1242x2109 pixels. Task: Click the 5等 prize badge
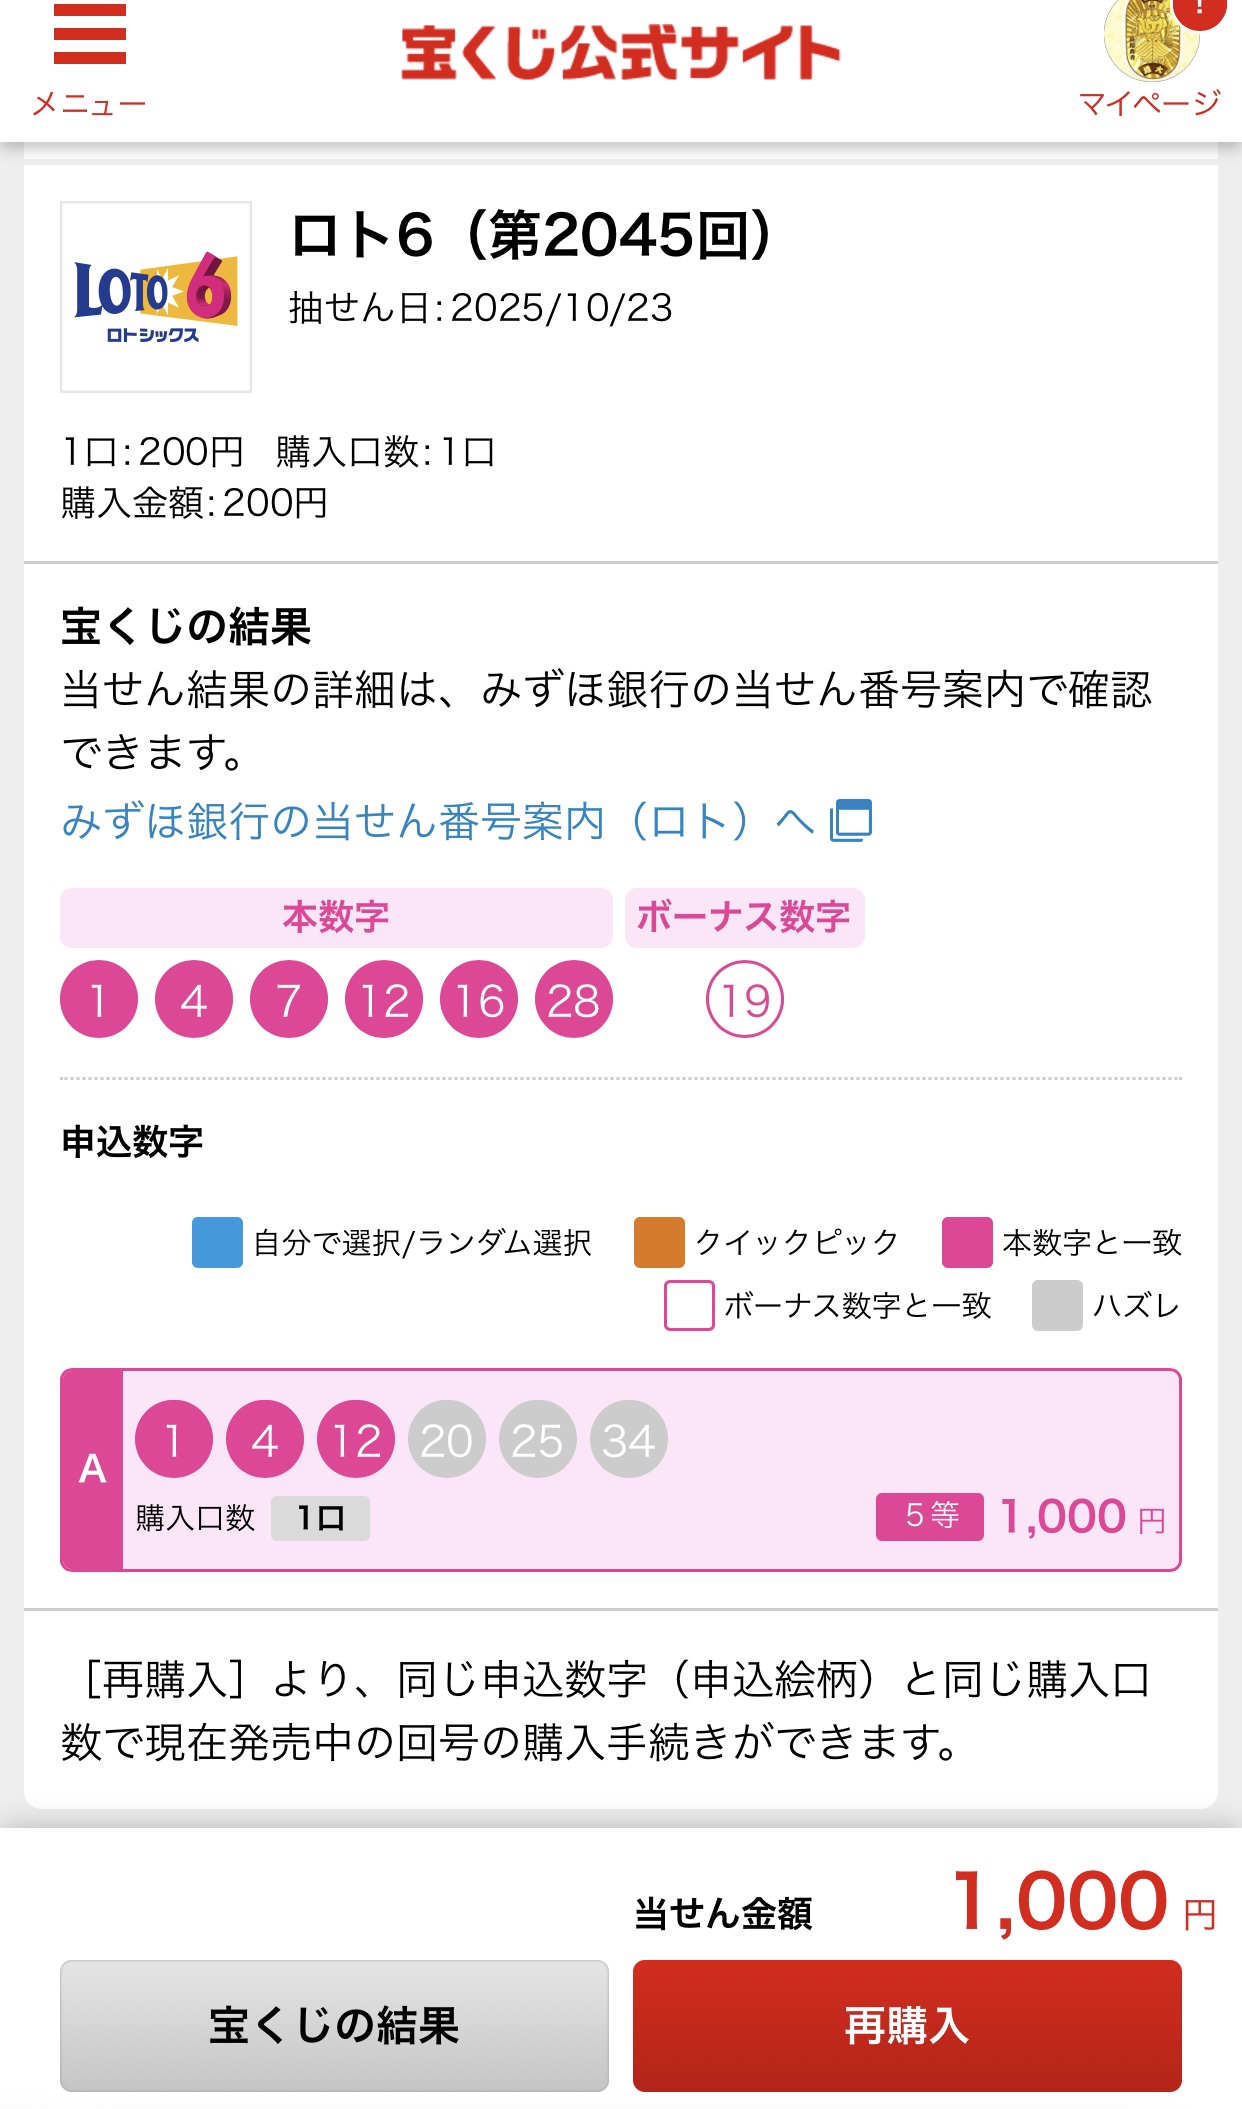pos(930,1516)
